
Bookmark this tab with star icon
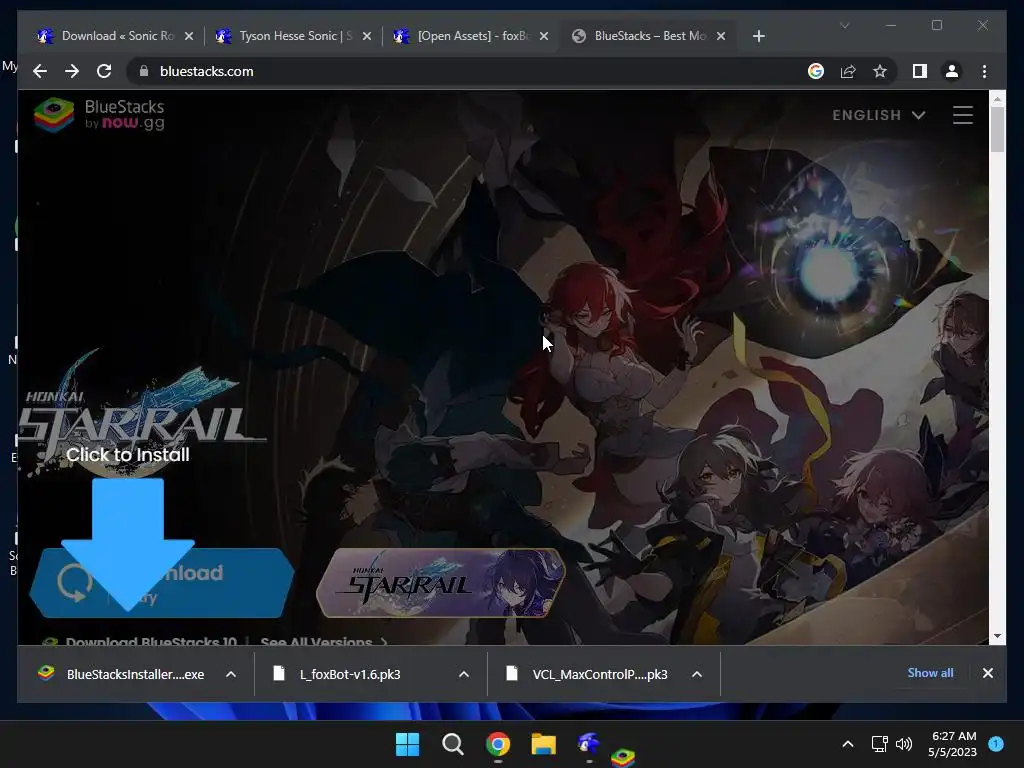coord(880,71)
